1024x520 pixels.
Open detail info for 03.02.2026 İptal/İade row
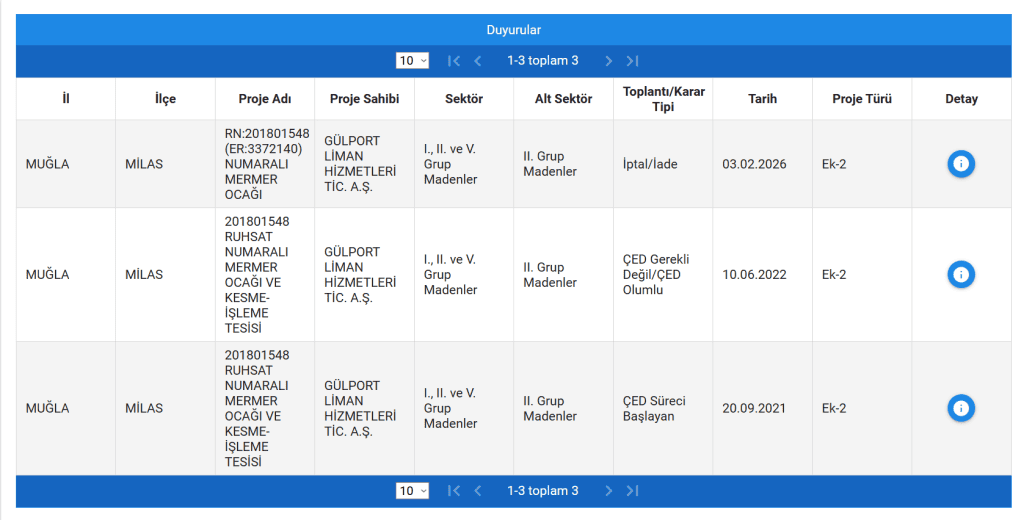pyautogui.click(x=961, y=164)
